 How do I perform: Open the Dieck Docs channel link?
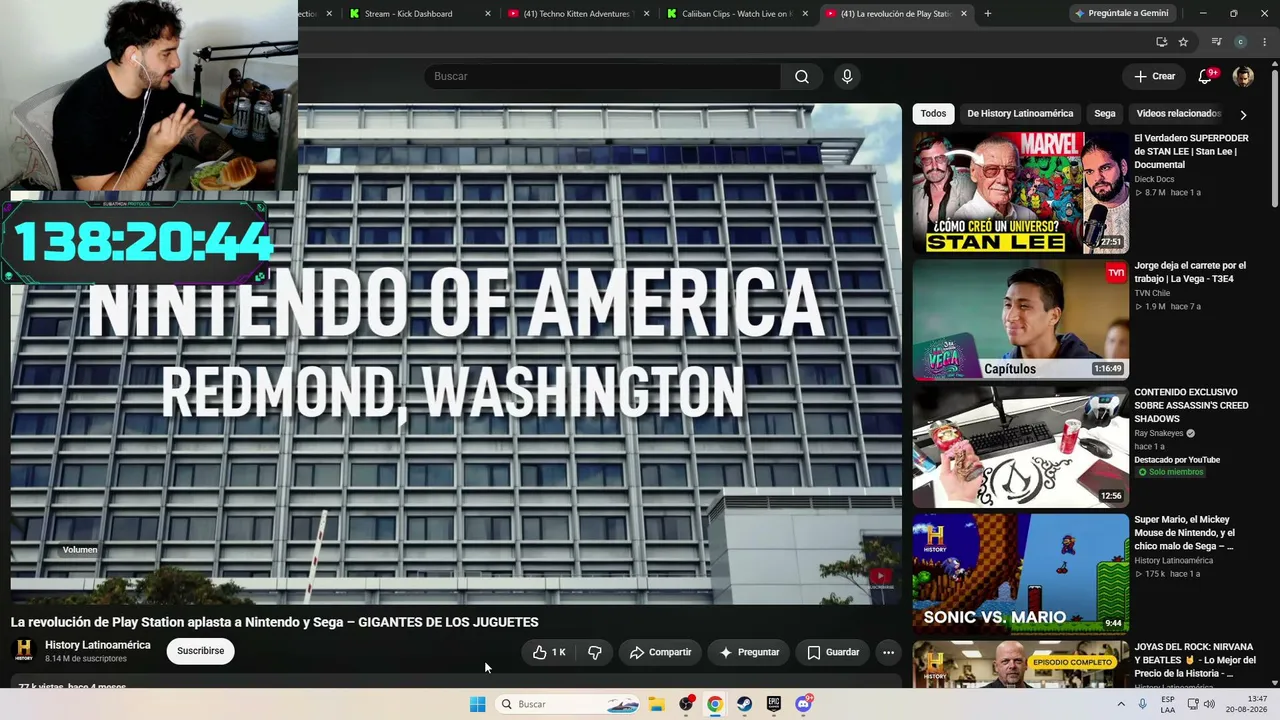[x=1154, y=180]
